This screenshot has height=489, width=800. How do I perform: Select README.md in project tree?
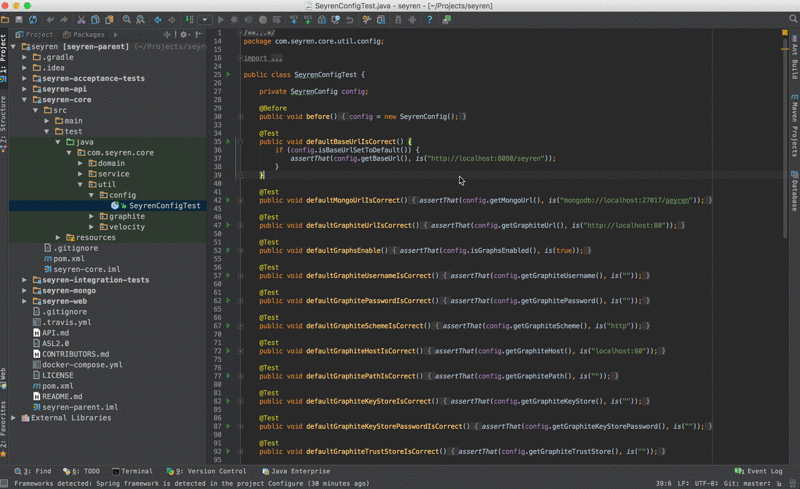tap(62, 396)
